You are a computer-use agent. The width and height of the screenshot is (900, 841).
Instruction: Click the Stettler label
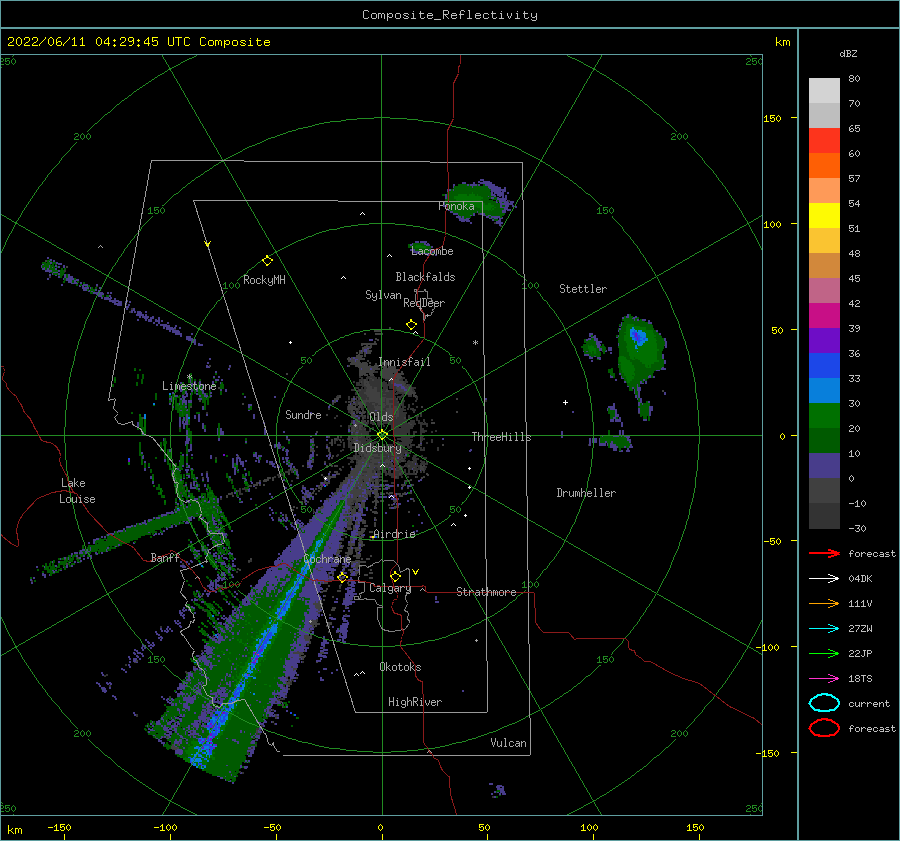pos(583,289)
